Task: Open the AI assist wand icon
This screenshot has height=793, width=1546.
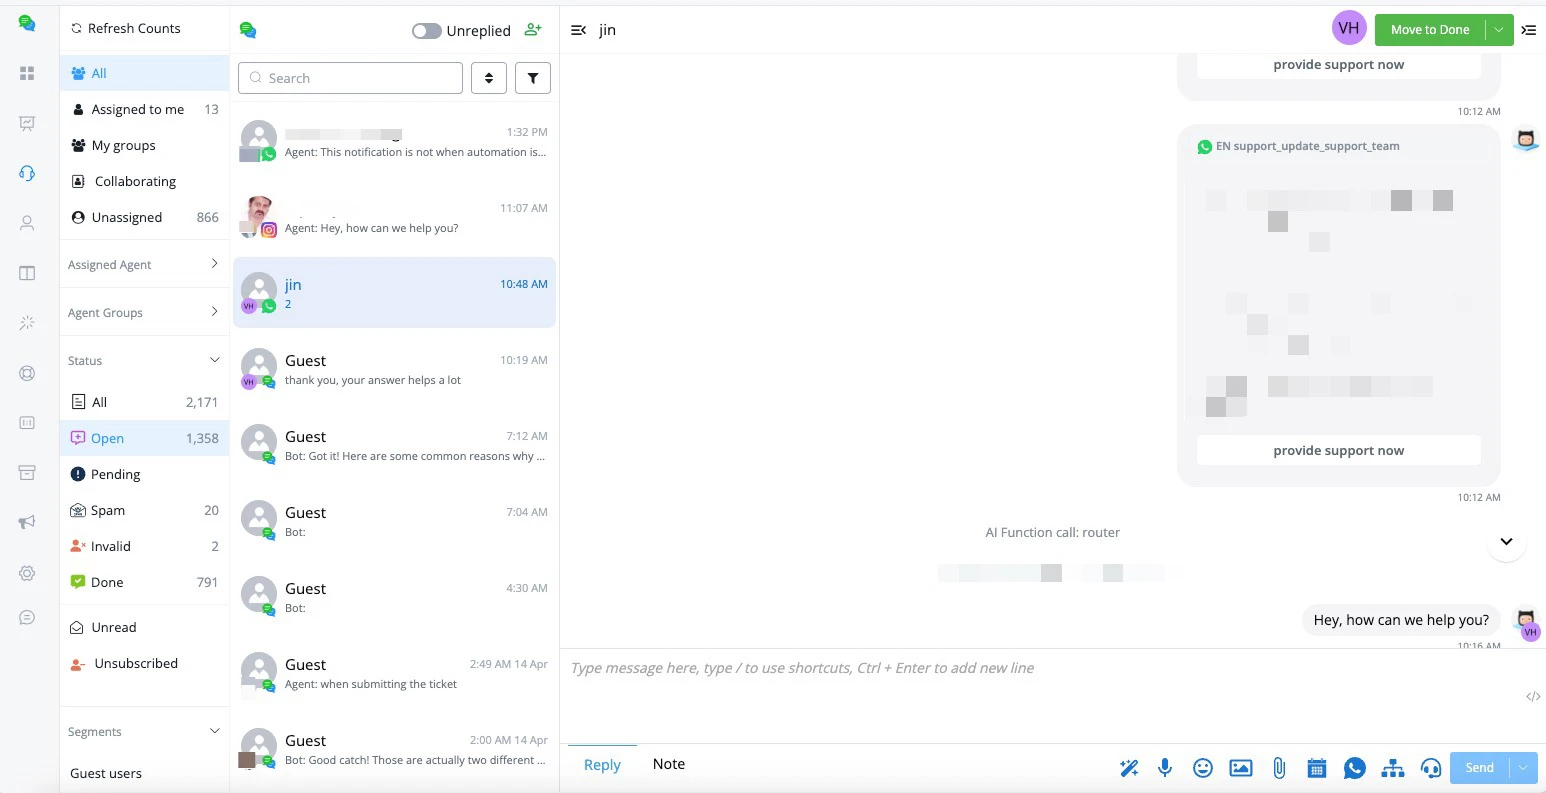Action: click(x=1128, y=767)
